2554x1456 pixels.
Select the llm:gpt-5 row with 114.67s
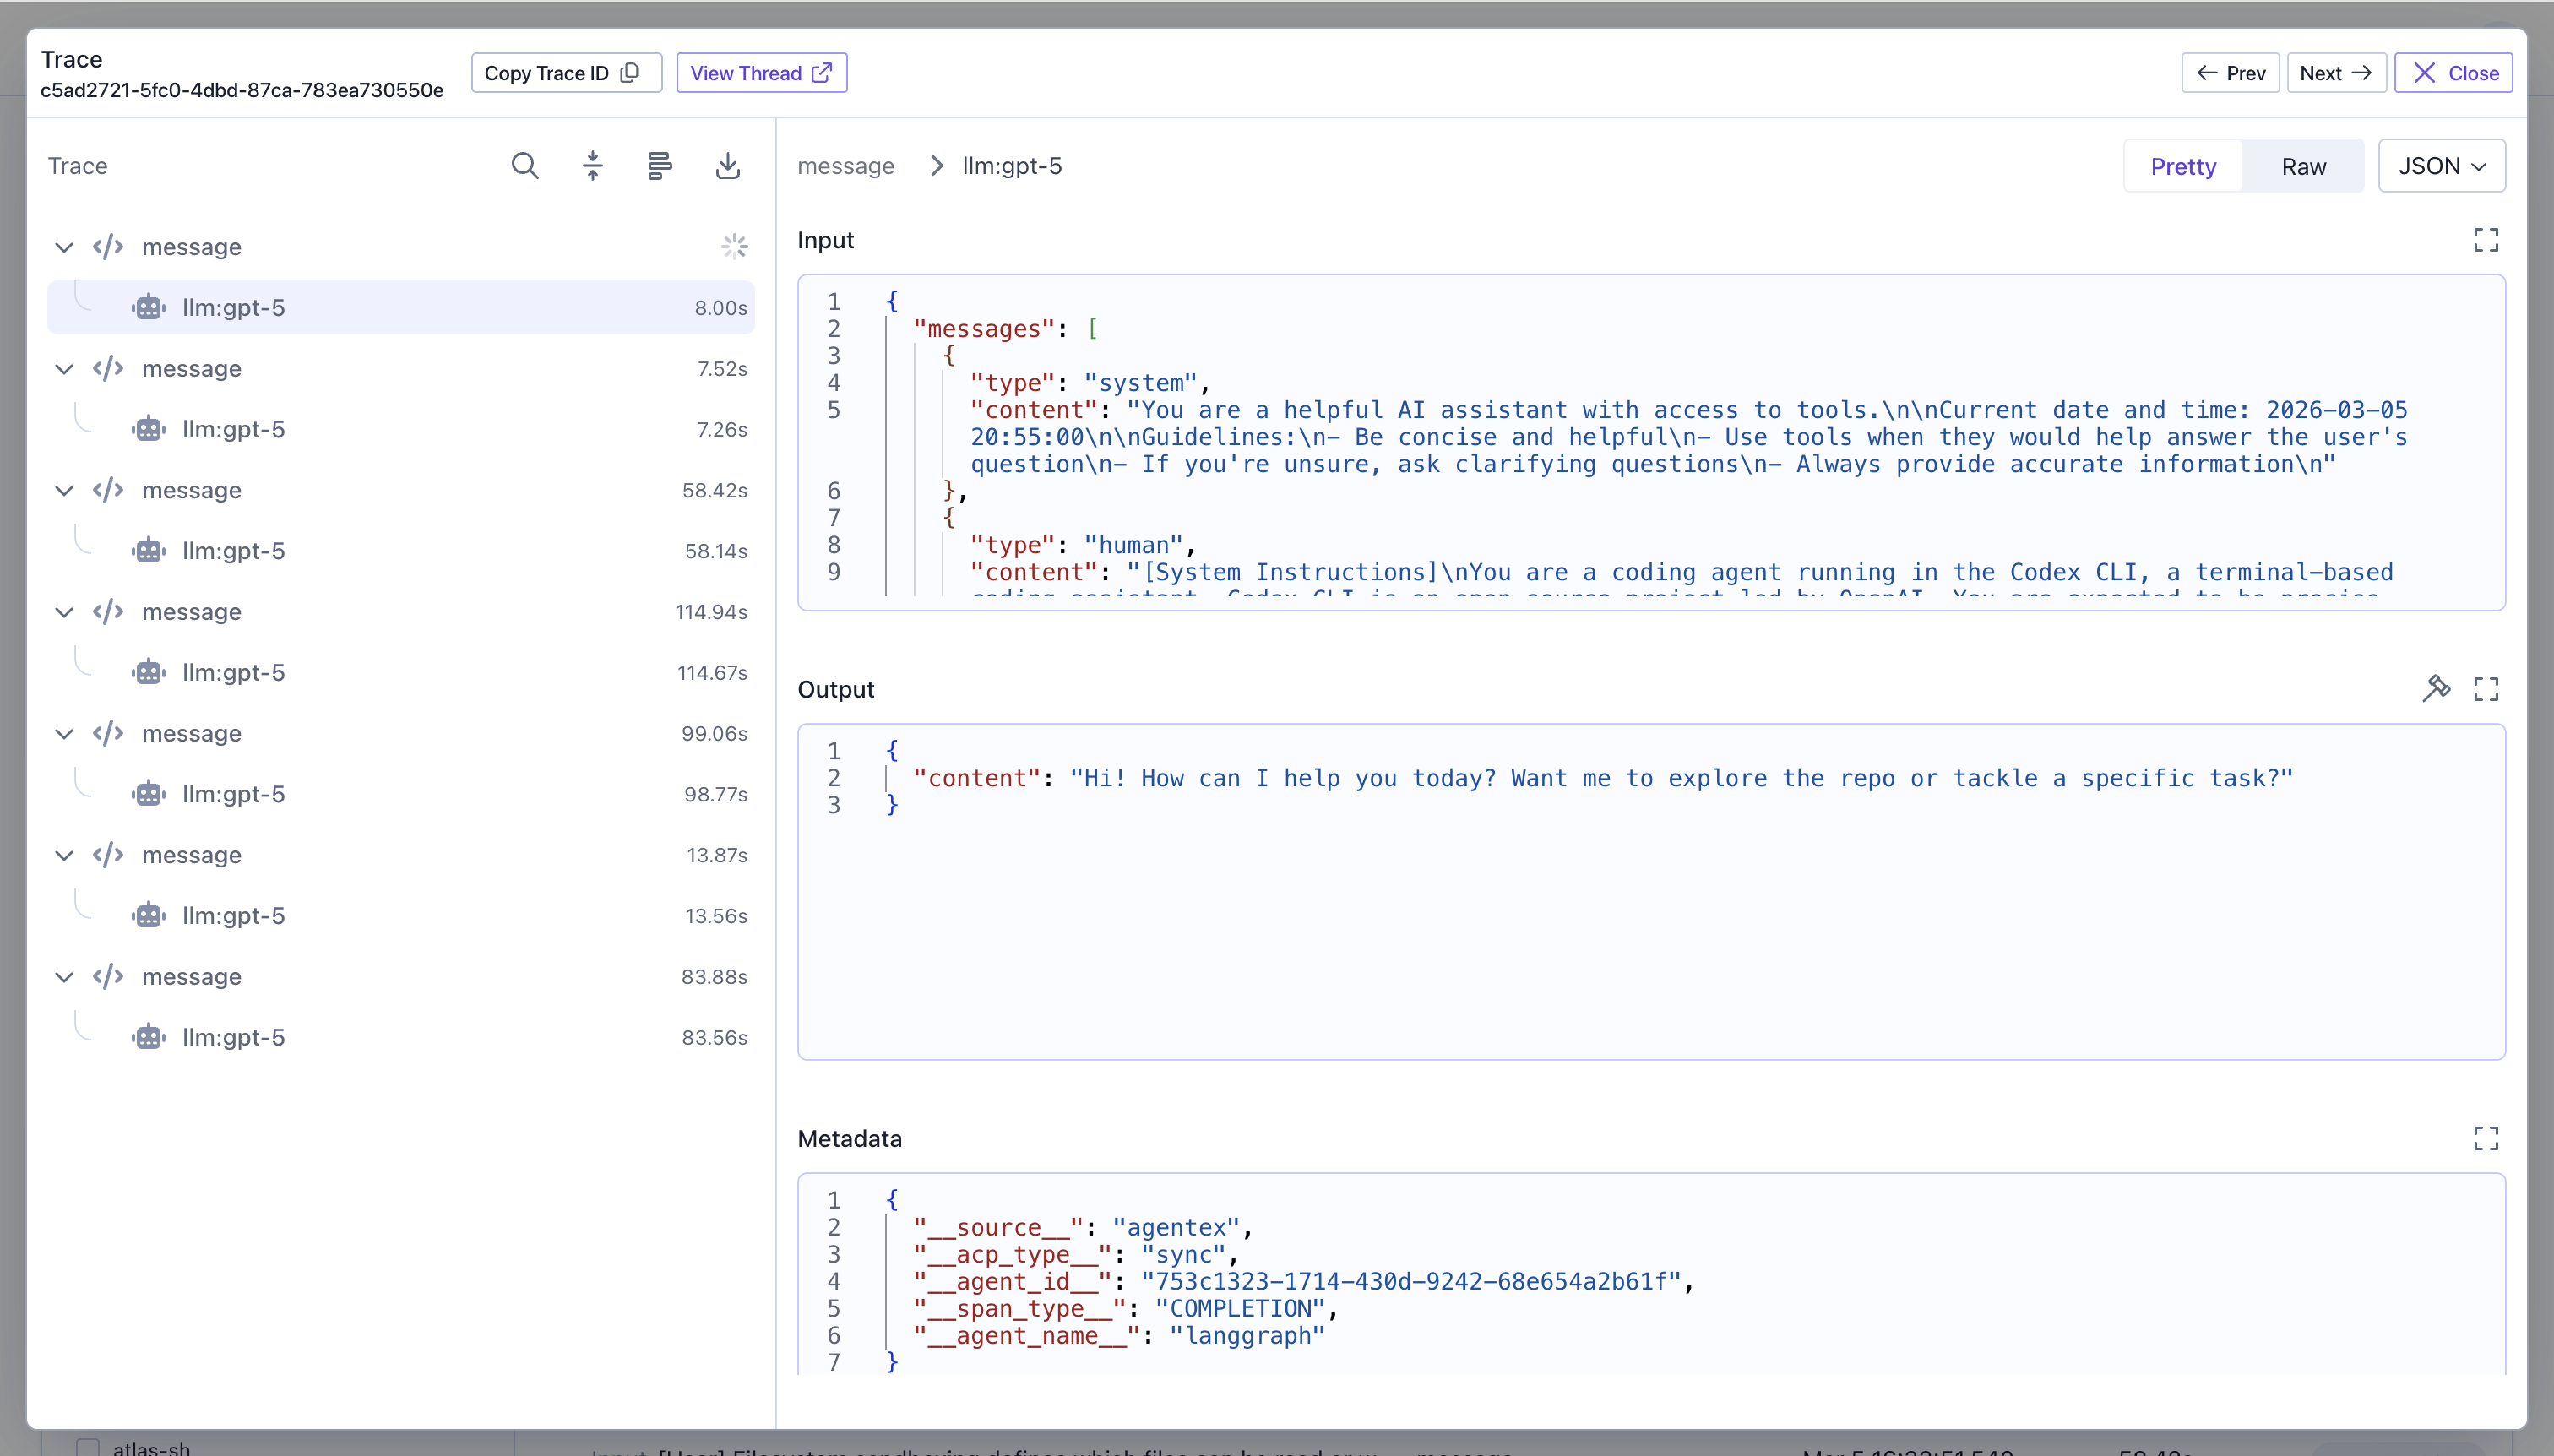[401, 673]
